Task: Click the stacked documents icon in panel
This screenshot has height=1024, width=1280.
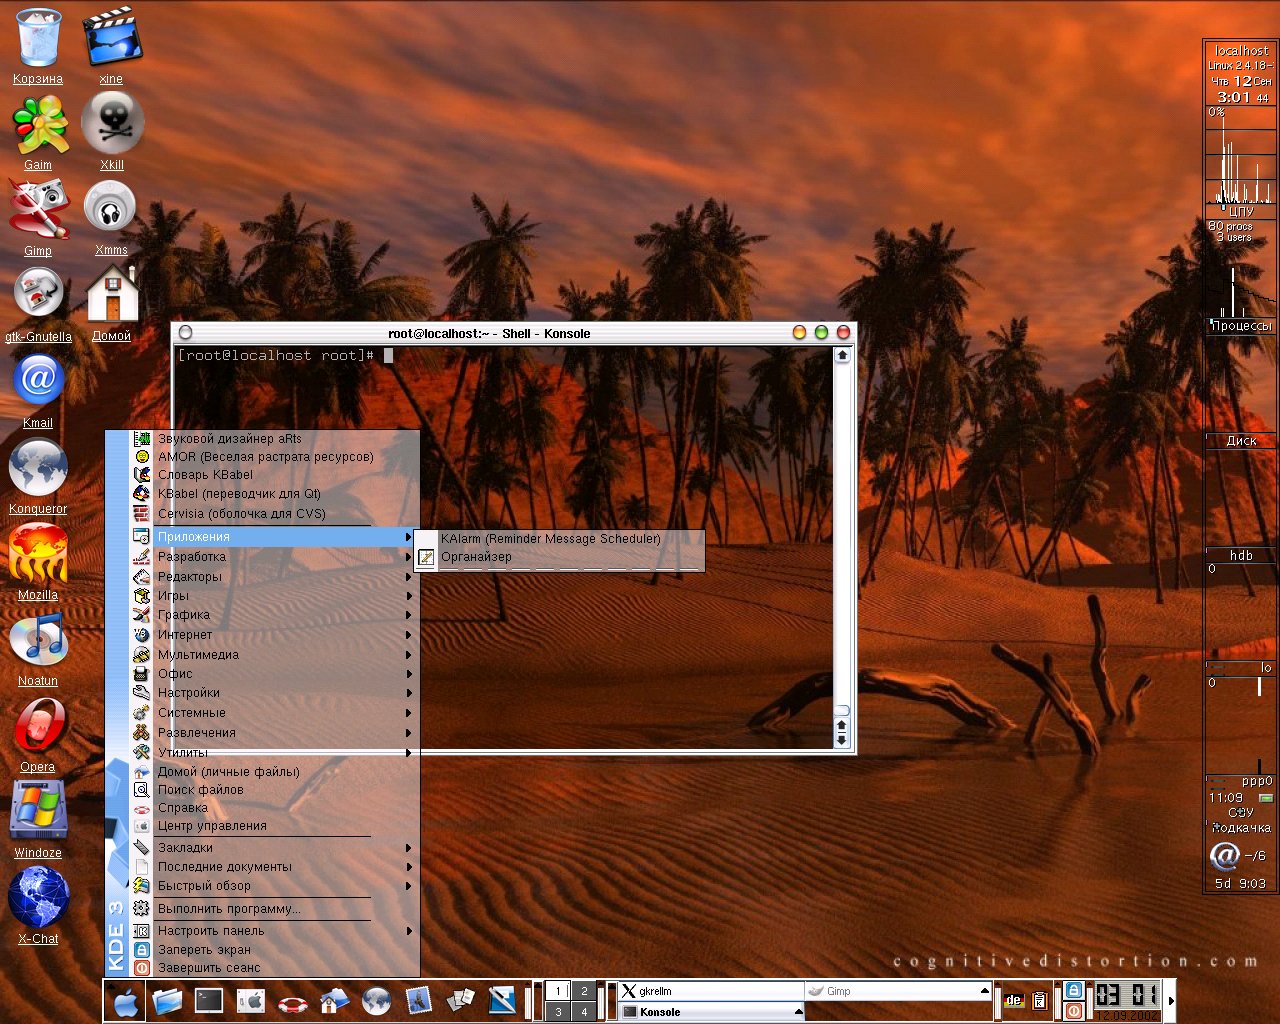Action: 460,1001
